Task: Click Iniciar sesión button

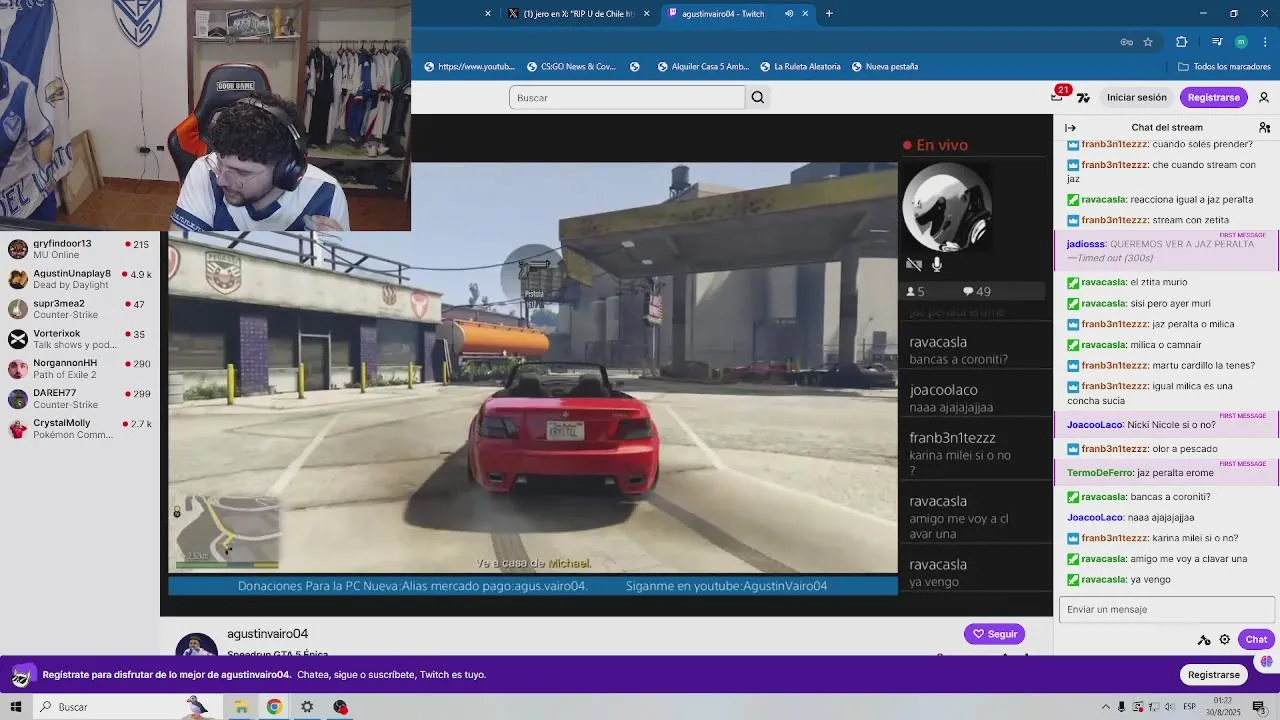Action: pyautogui.click(x=1136, y=97)
